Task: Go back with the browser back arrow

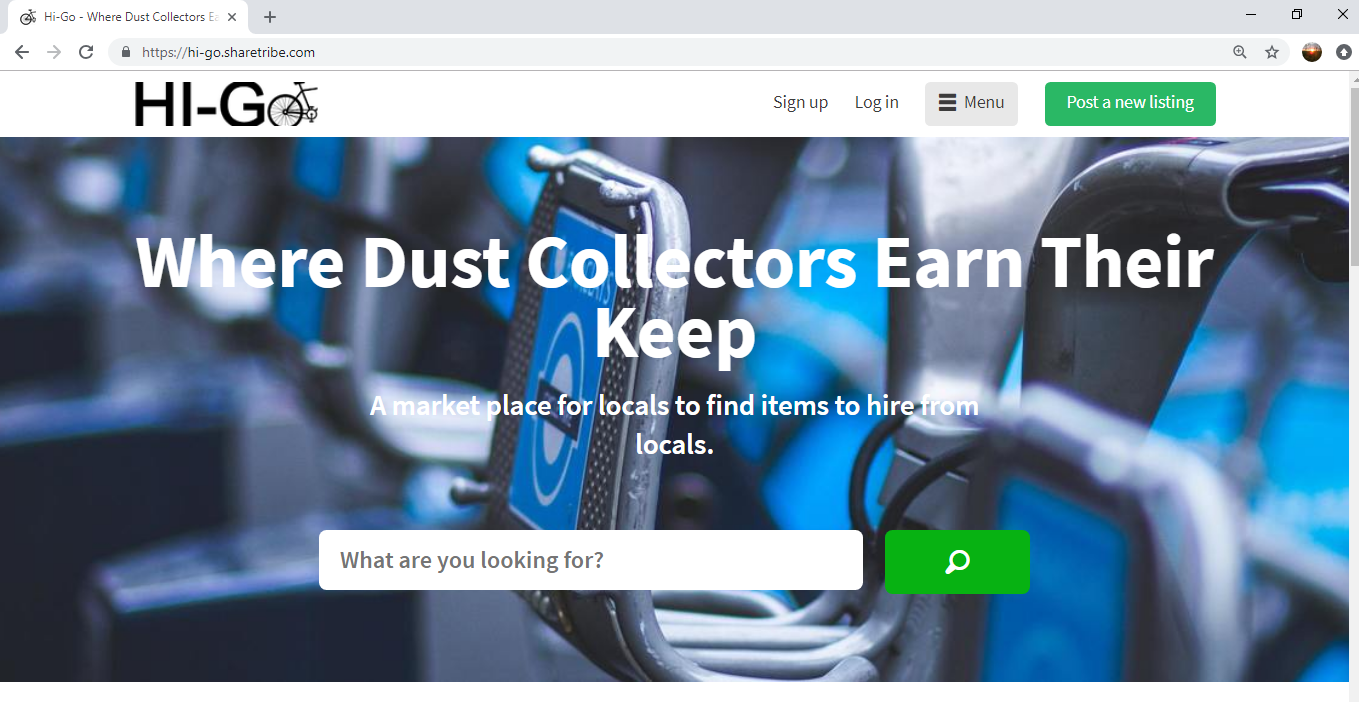Action: (x=22, y=52)
